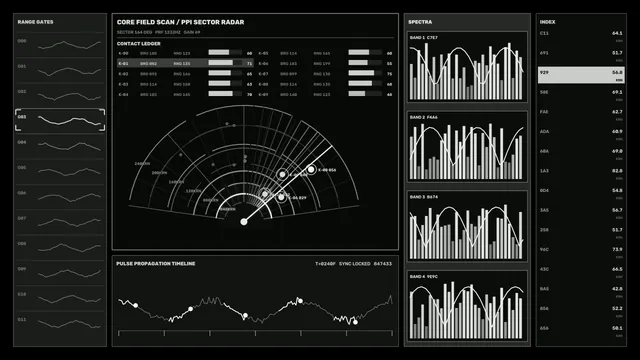This screenshot has height=360, width=640.
Task: Select index entry 3A5
Action: click(x=581, y=213)
